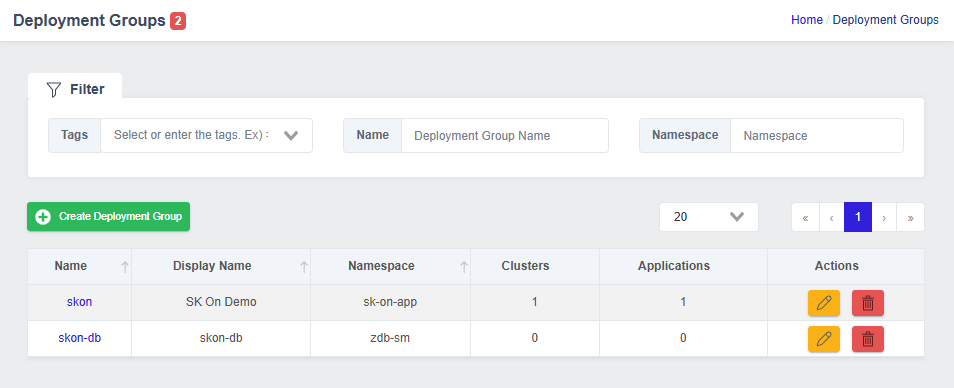This screenshot has width=954, height=388.
Task: Click the Home breadcrumb link
Action: click(807, 20)
